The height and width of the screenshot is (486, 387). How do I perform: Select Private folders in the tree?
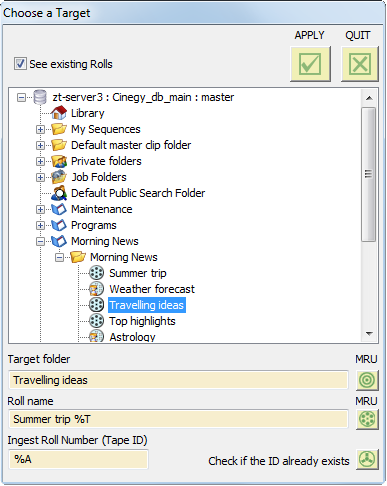pyautogui.click(x=106, y=161)
